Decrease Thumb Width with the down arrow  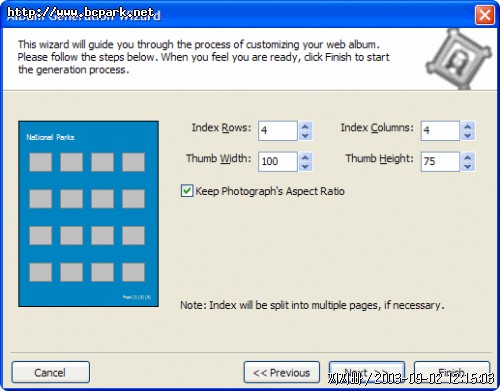coord(305,166)
